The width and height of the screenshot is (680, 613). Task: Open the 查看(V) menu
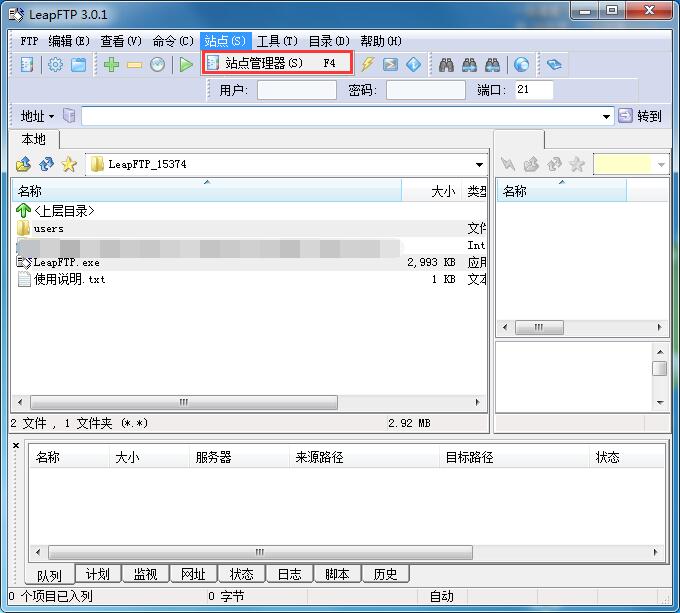tap(121, 41)
